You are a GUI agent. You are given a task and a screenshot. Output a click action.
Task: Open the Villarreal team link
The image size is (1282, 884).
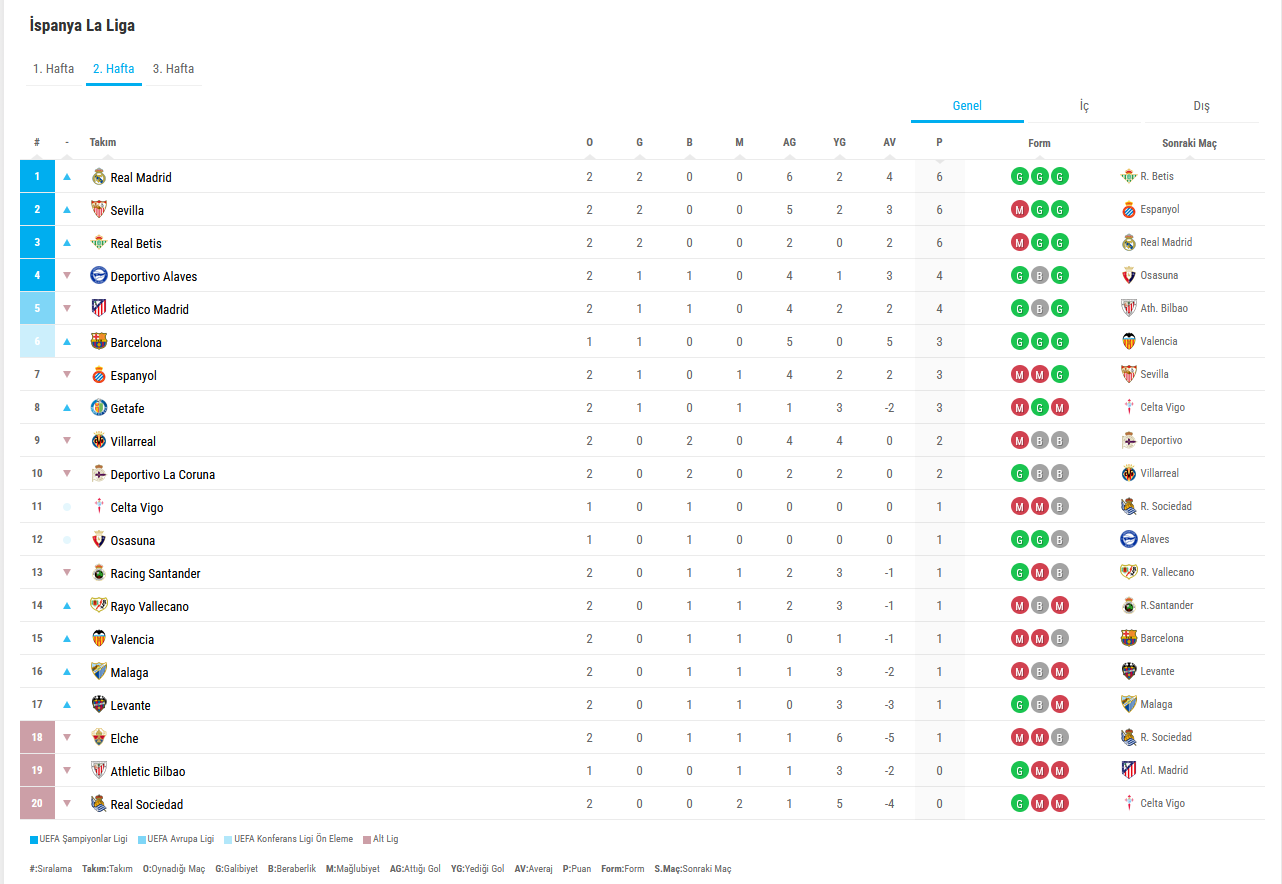coord(133,442)
